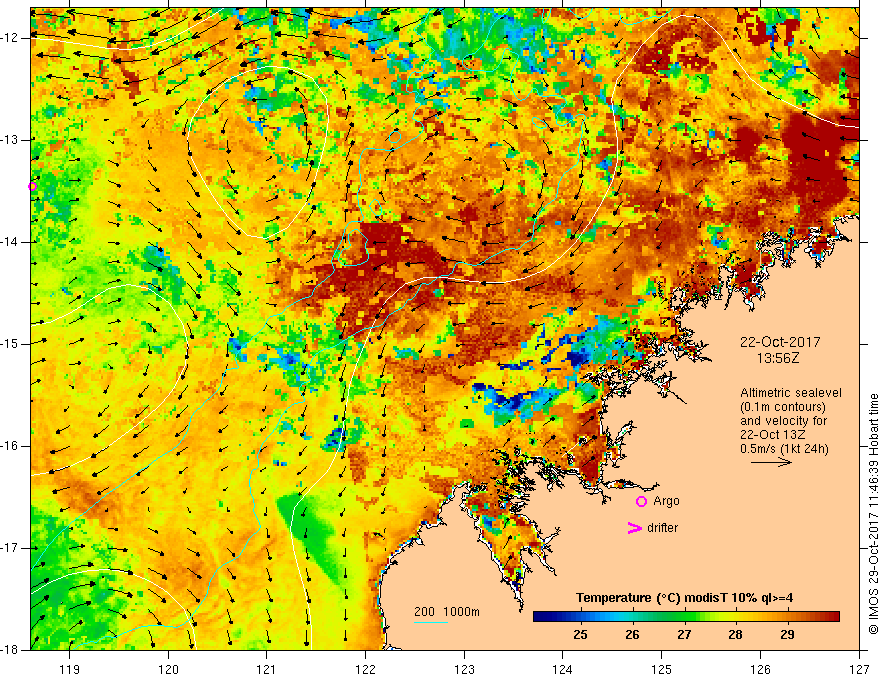Select the temperature color bar
The width and height of the screenshot is (880, 680).
tap(686, 616)
